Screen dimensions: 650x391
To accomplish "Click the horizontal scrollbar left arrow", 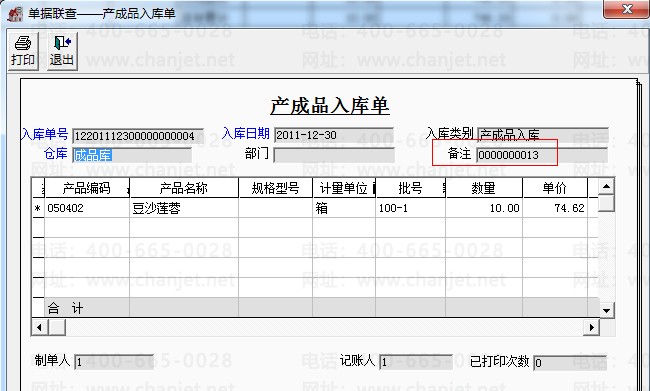I will click(39, 327).
